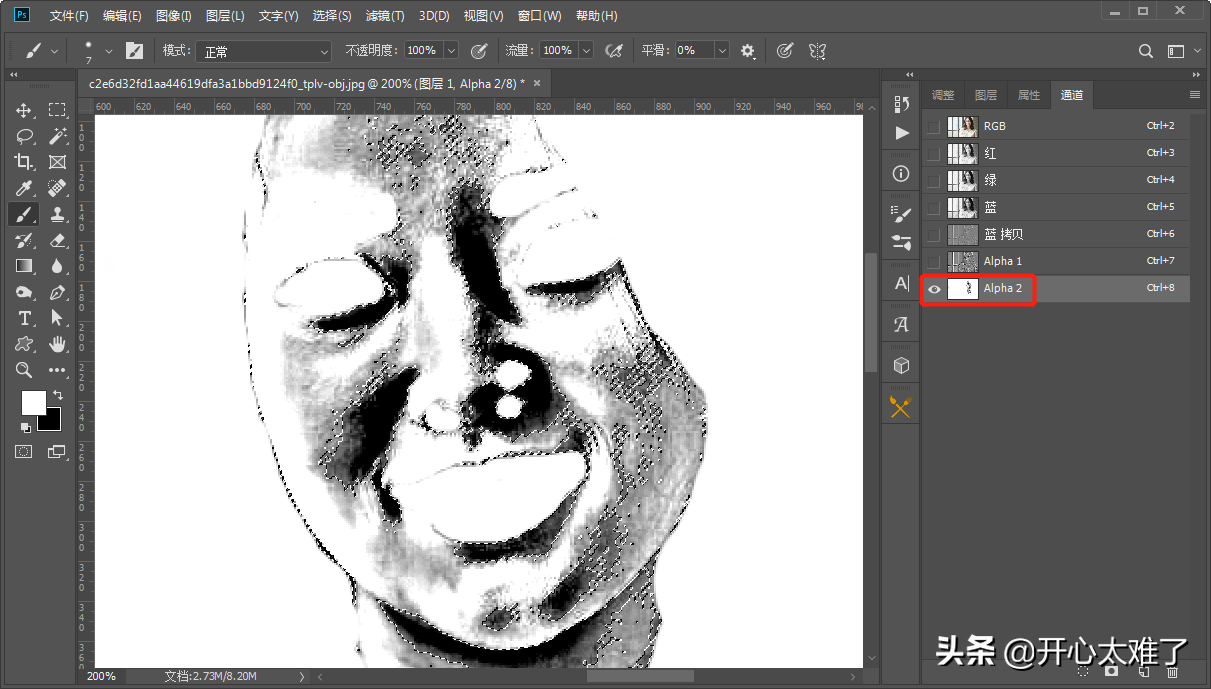This screenshot has width=1211, height=689.
Task: Select the Hand tool
Action: [57, 344]
